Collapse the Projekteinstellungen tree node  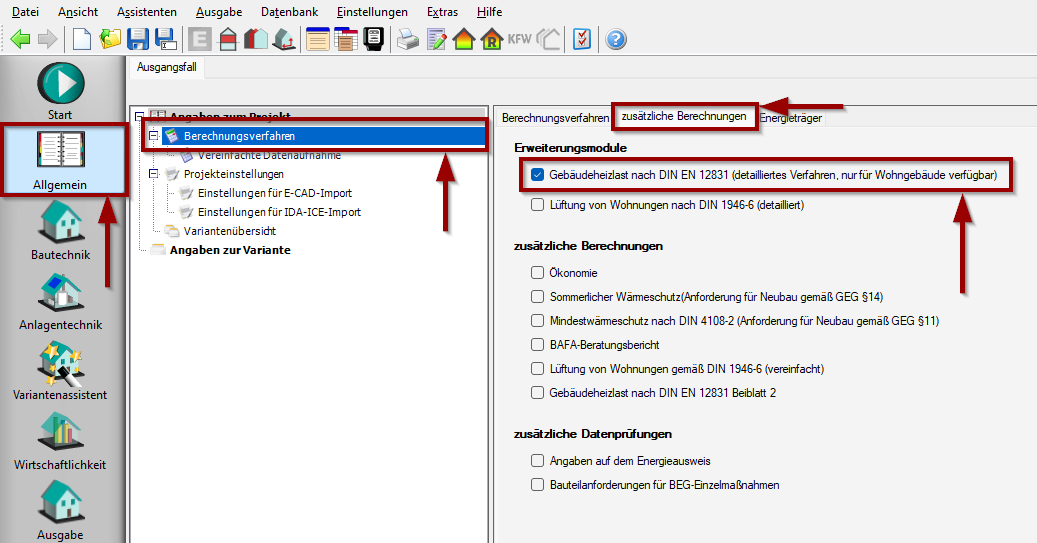[x=154, y=174]
